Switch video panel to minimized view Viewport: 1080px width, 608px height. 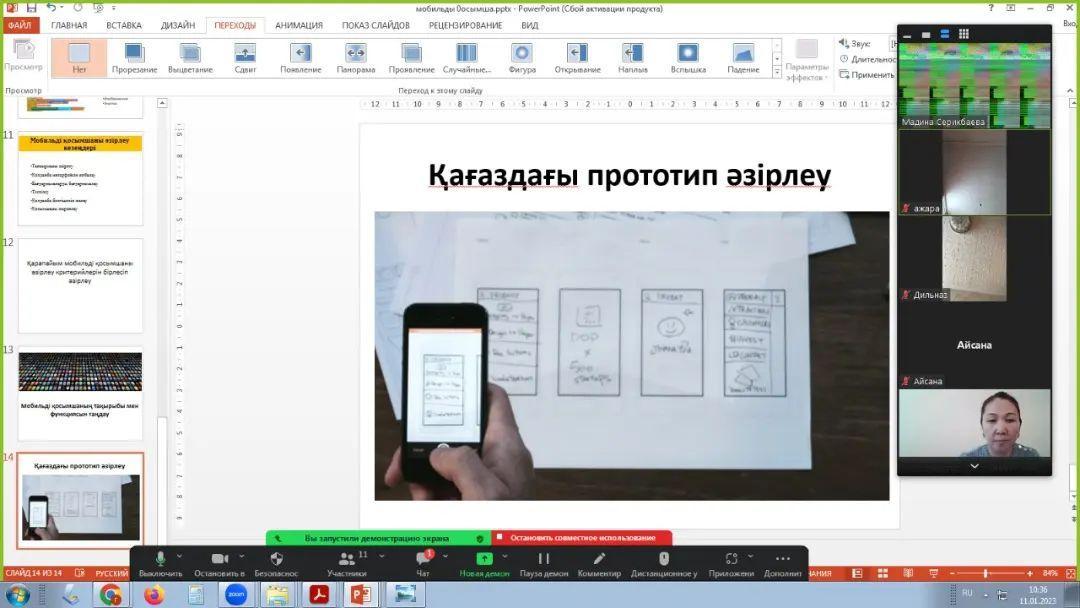click(908, 34)
